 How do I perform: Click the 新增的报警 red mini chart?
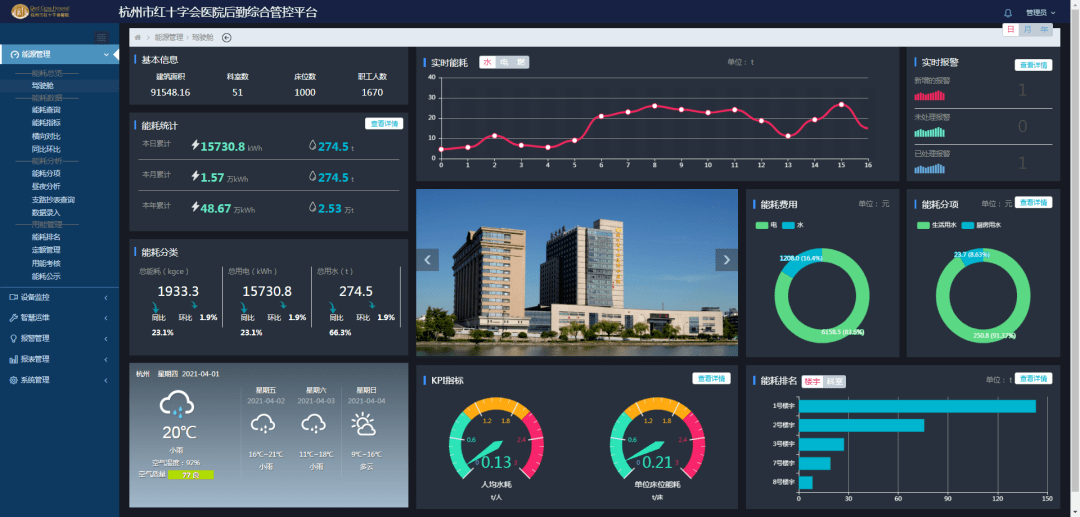click(930, 96)
